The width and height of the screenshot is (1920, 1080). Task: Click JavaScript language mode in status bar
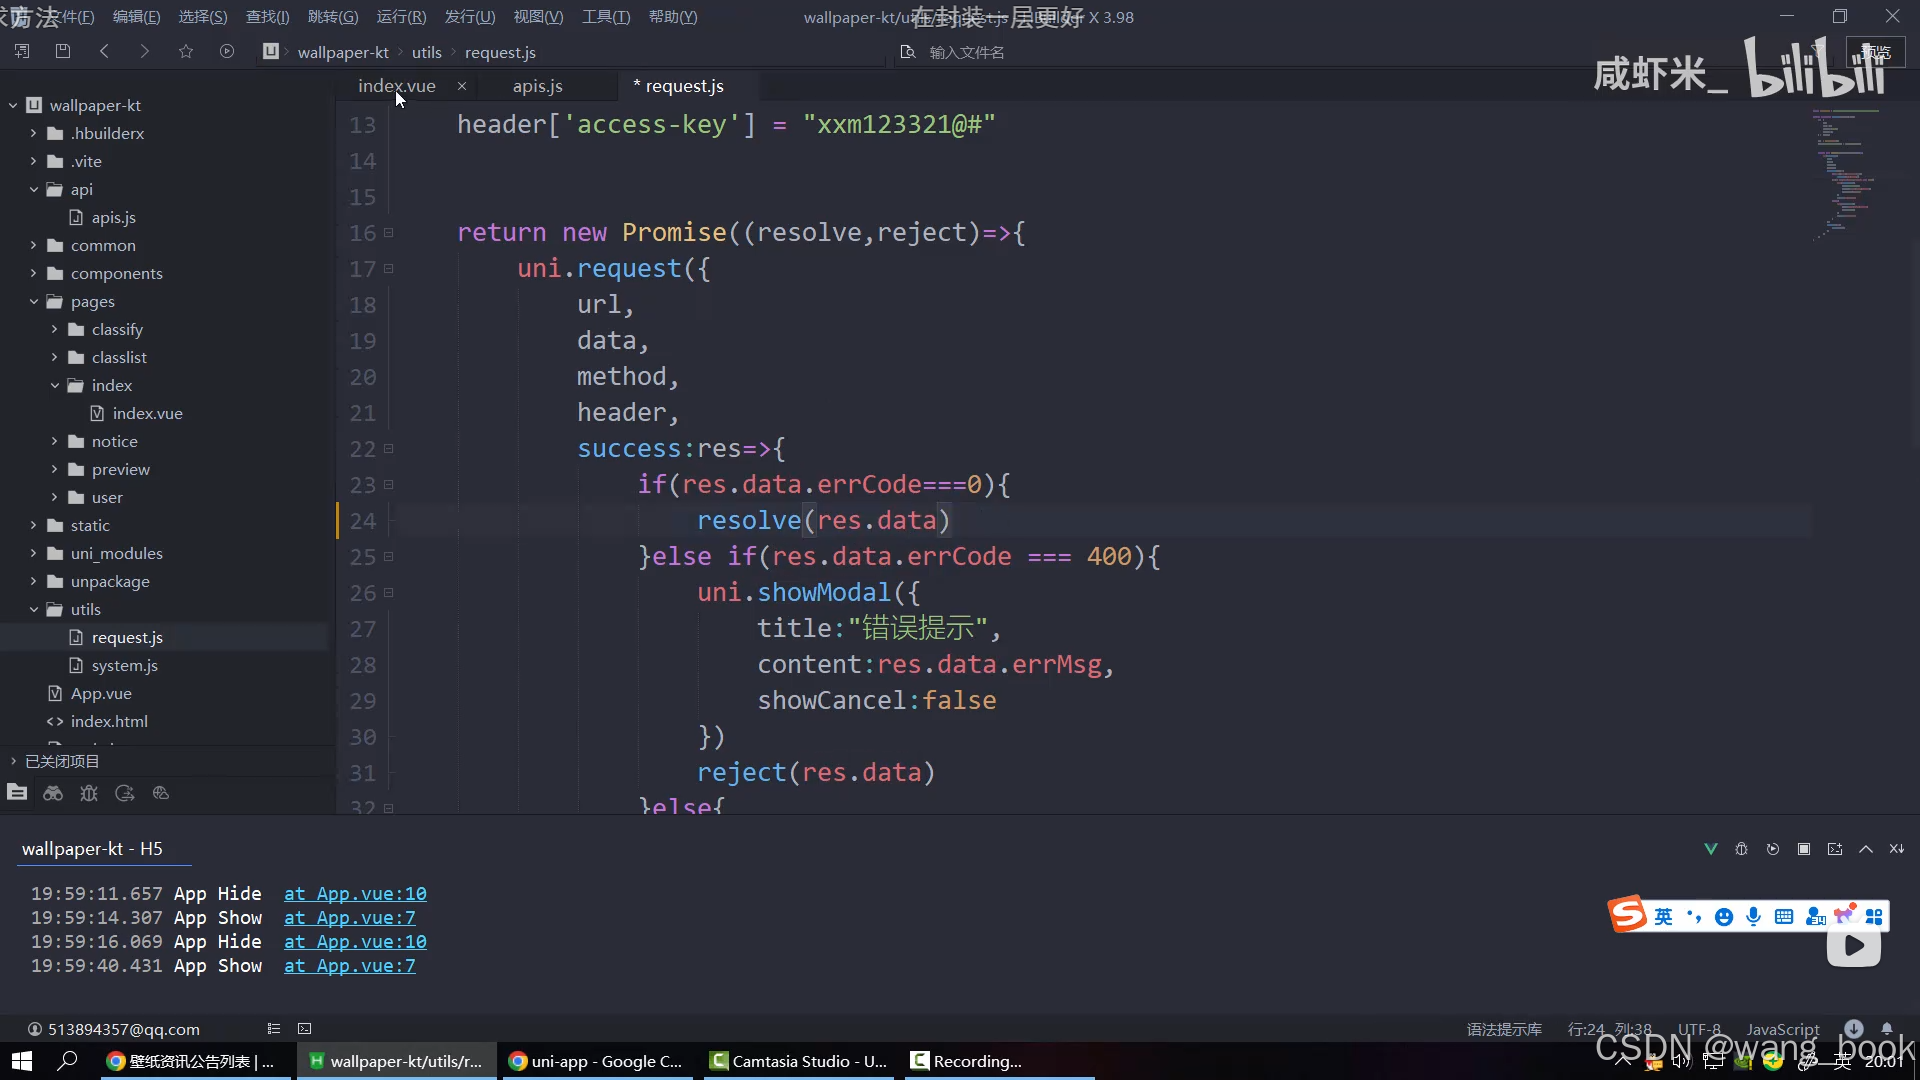point(1782,1029)
